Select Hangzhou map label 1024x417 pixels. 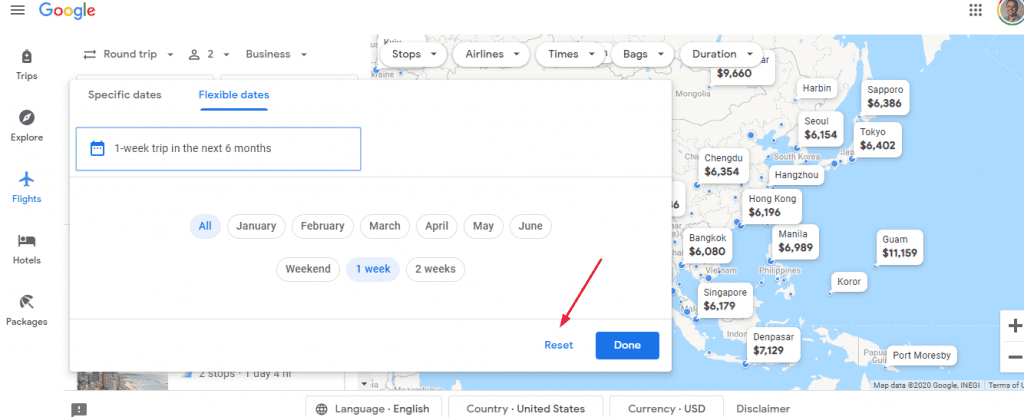[796, 176]
